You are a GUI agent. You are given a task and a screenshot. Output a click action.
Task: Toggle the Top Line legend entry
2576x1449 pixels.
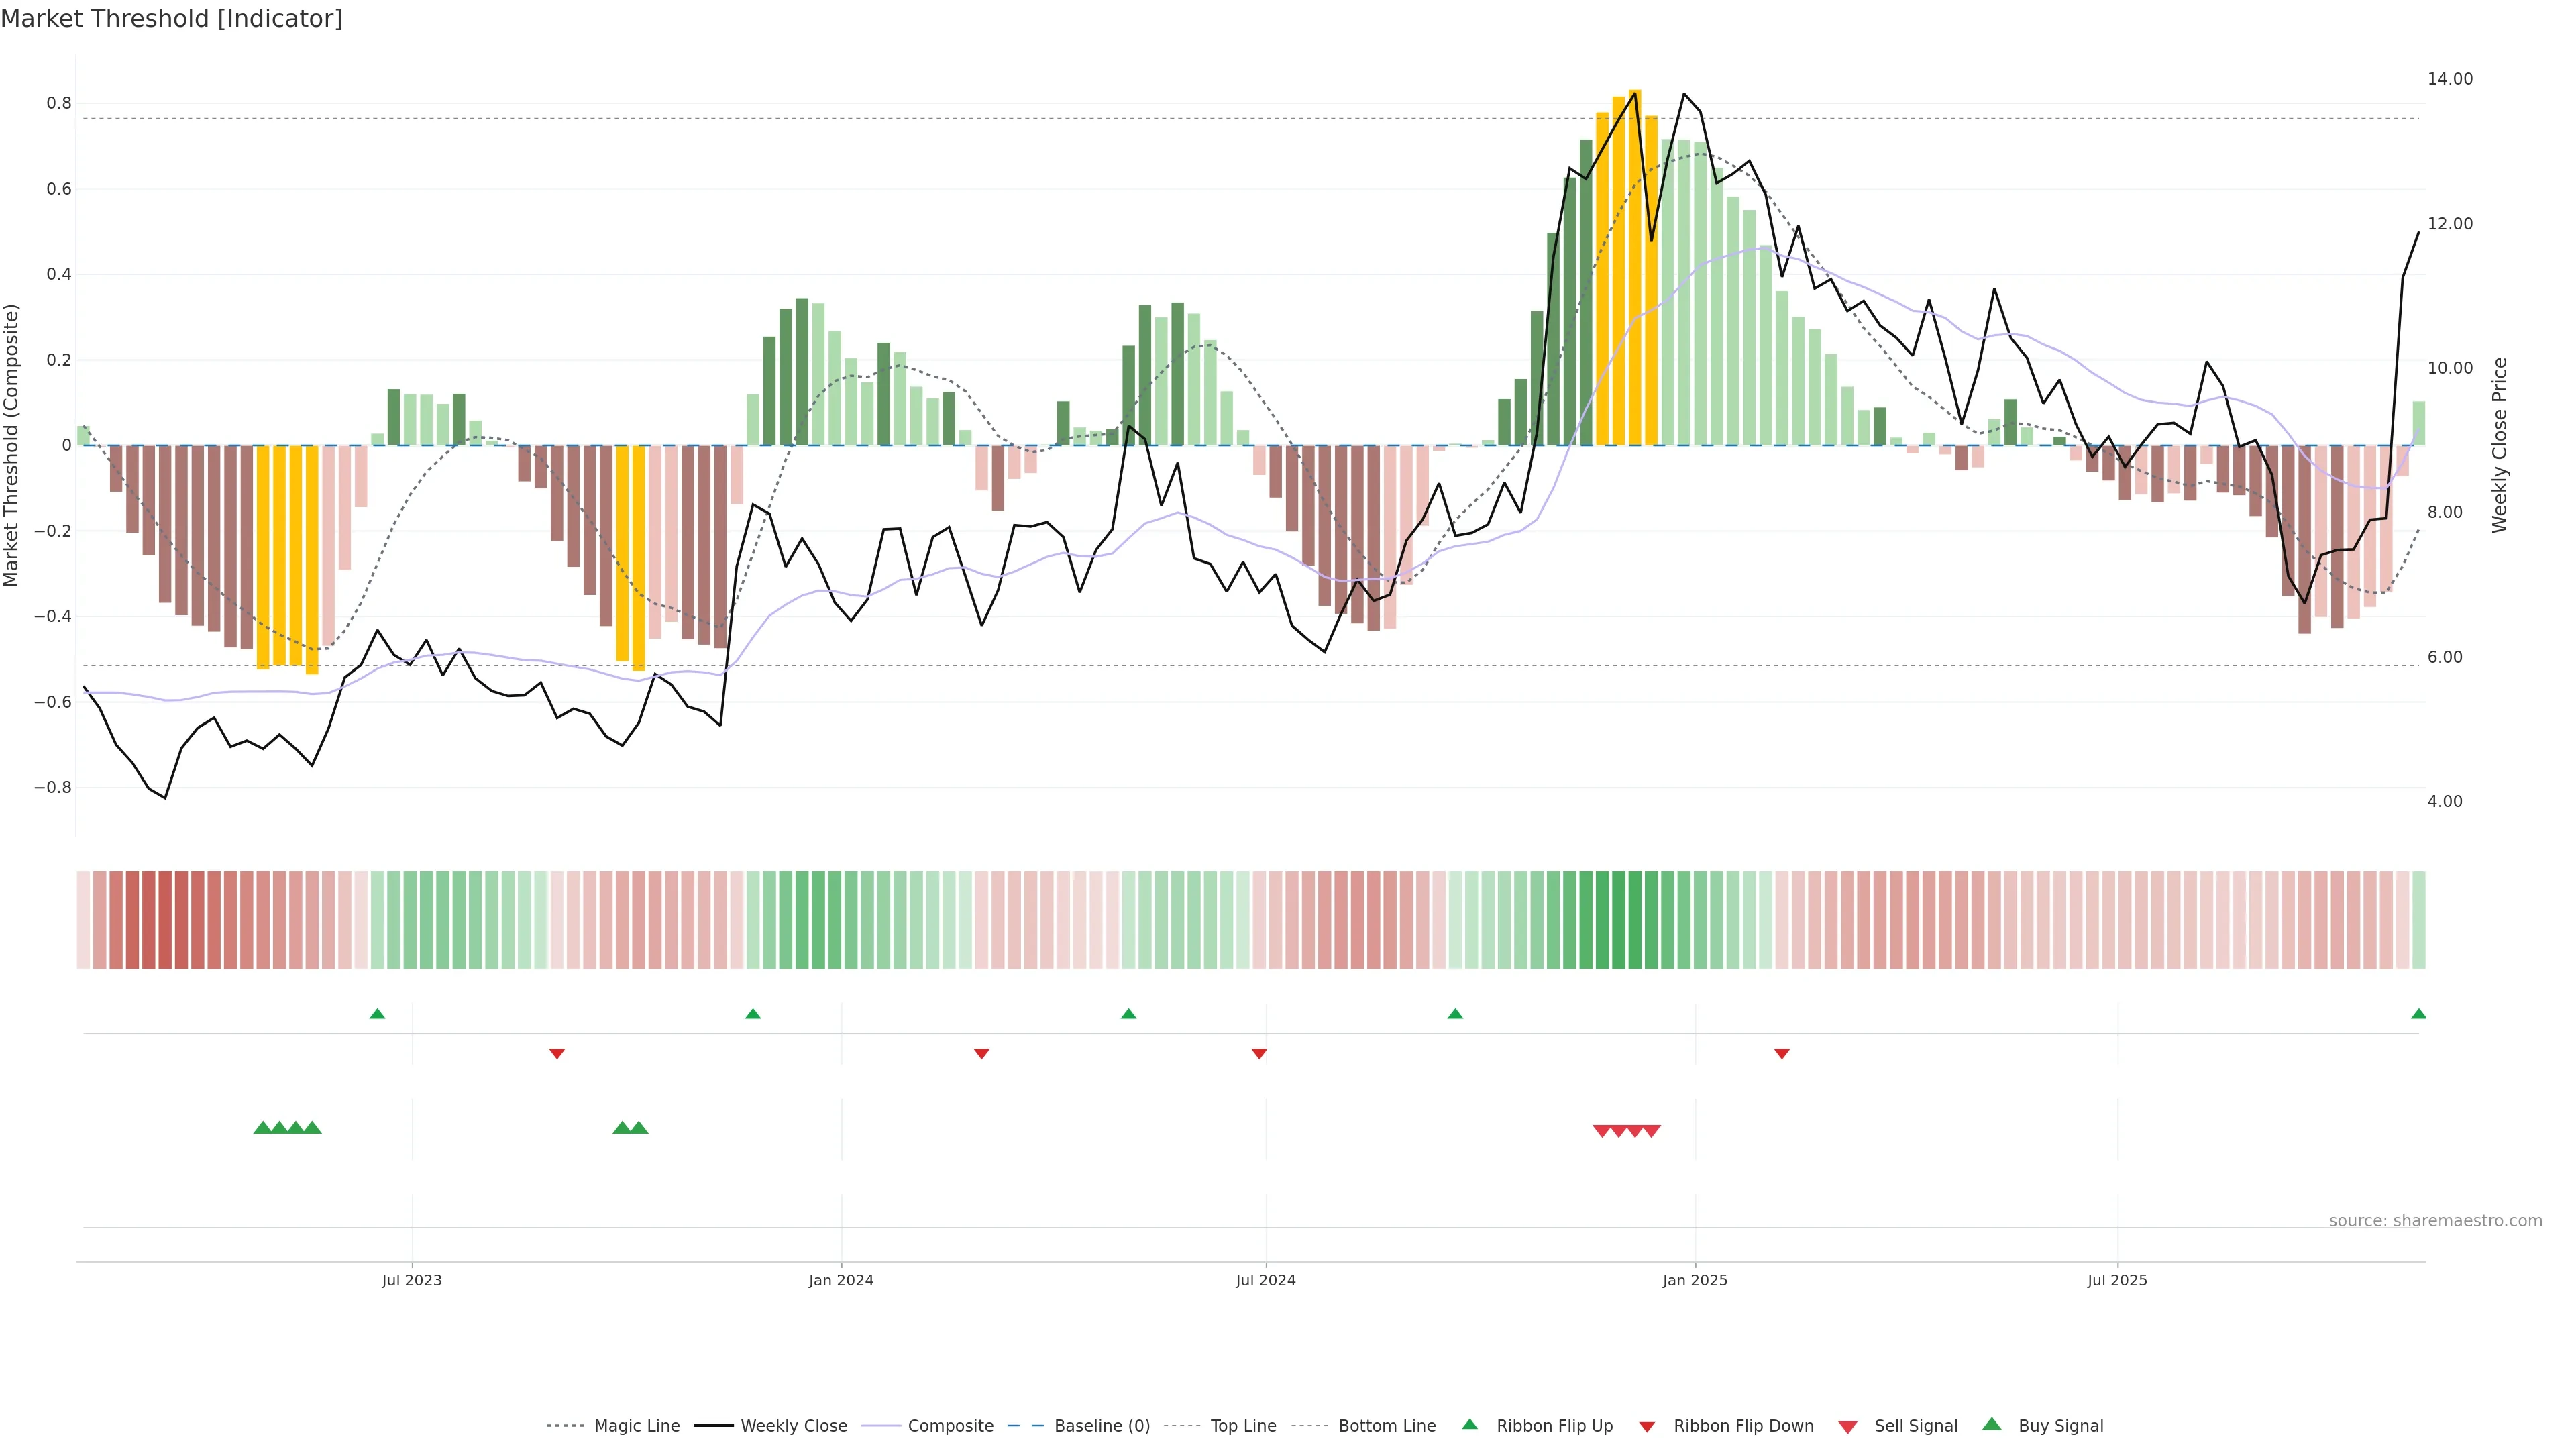(1243, 1426)
